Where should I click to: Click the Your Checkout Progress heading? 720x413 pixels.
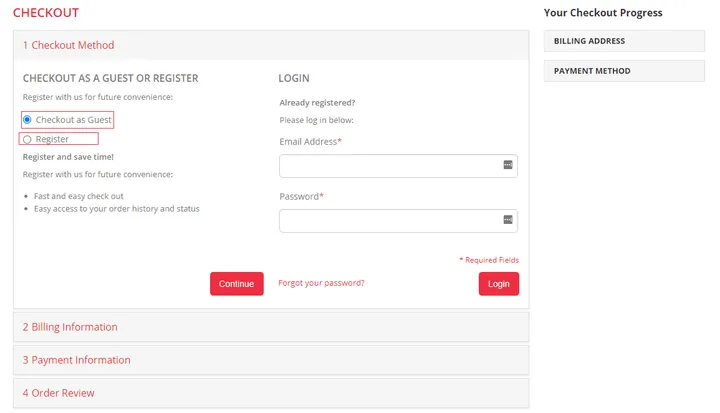point(603,13)
